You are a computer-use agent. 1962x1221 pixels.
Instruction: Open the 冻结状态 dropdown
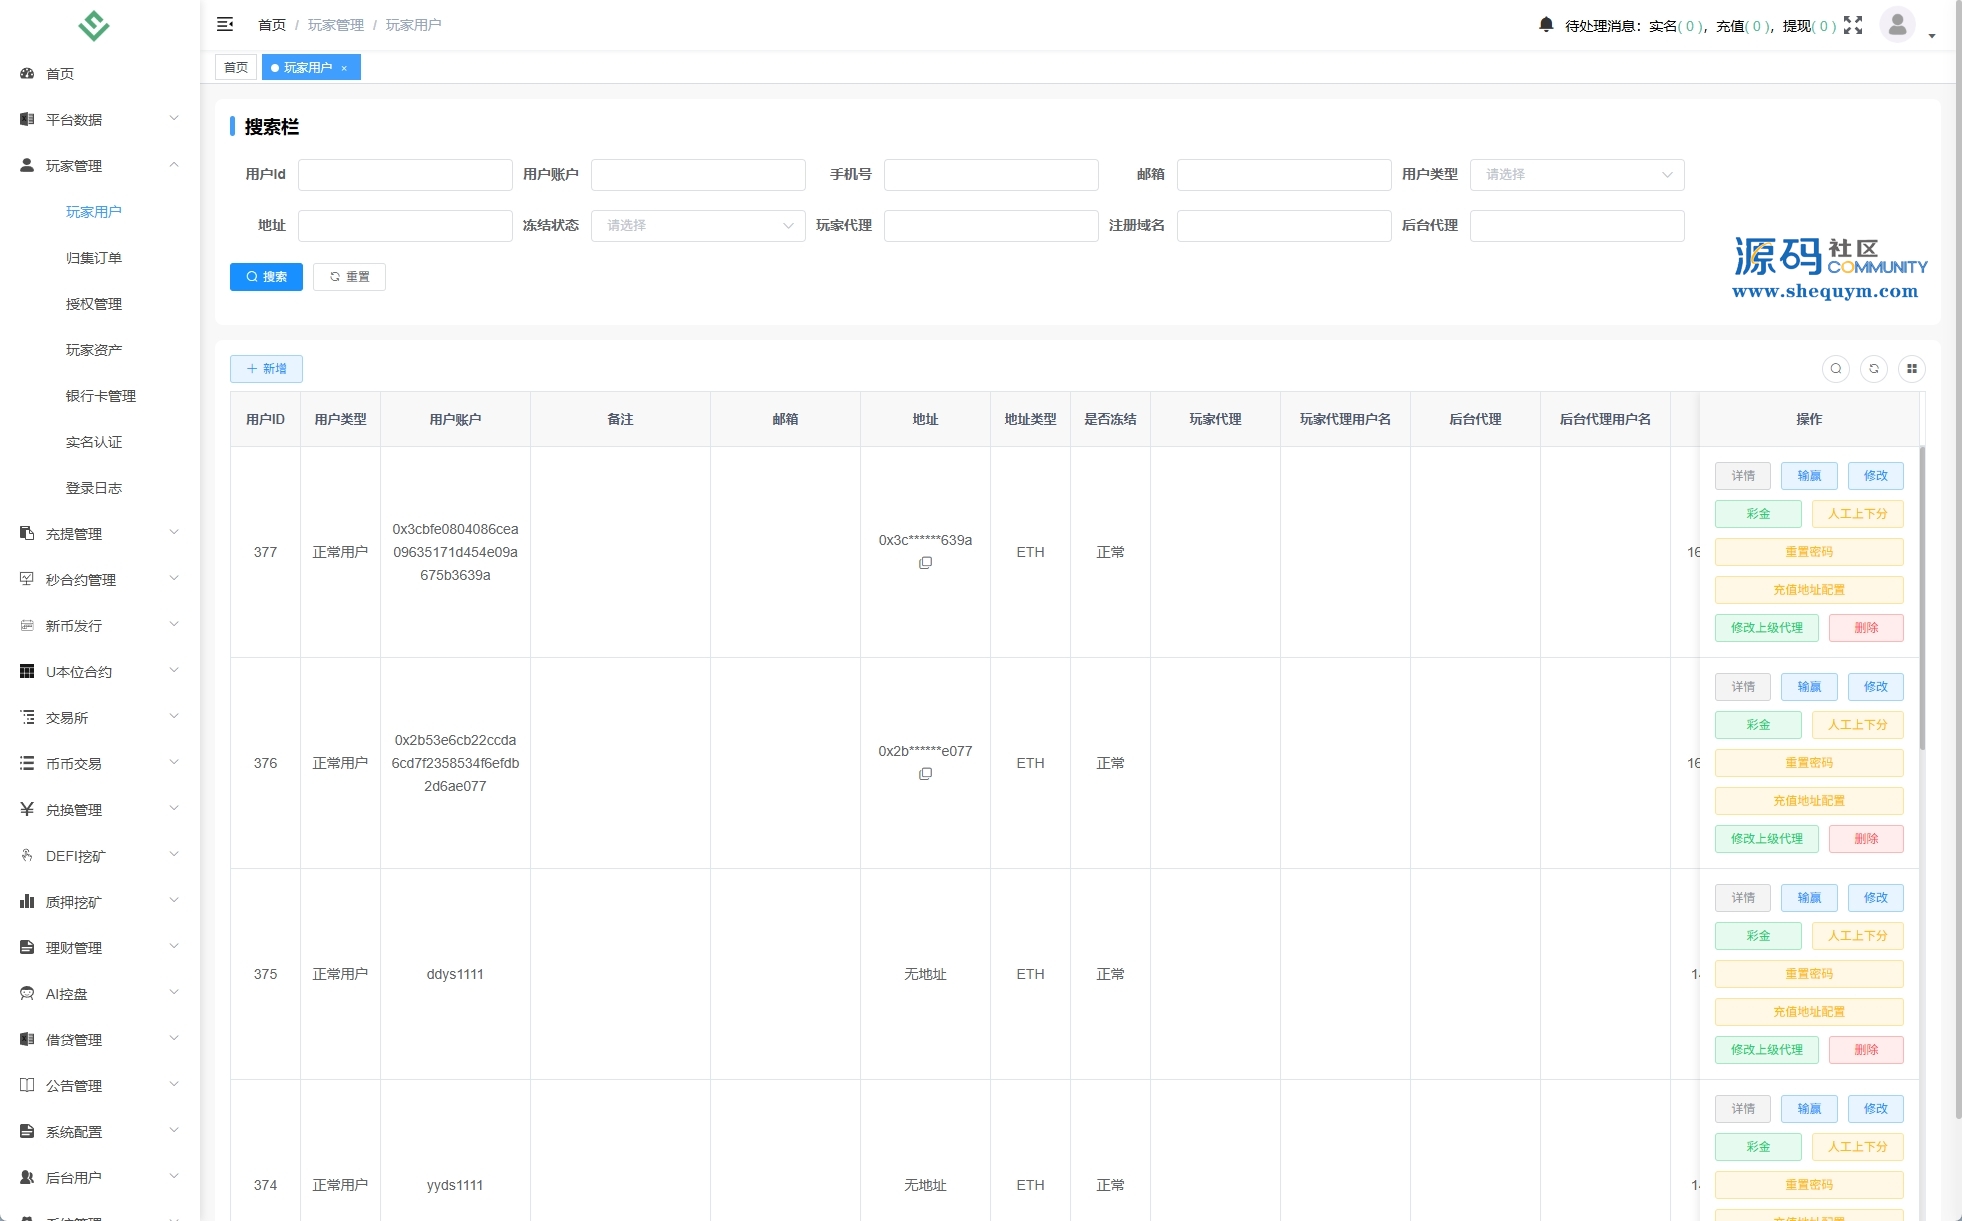tap(698, 226)
